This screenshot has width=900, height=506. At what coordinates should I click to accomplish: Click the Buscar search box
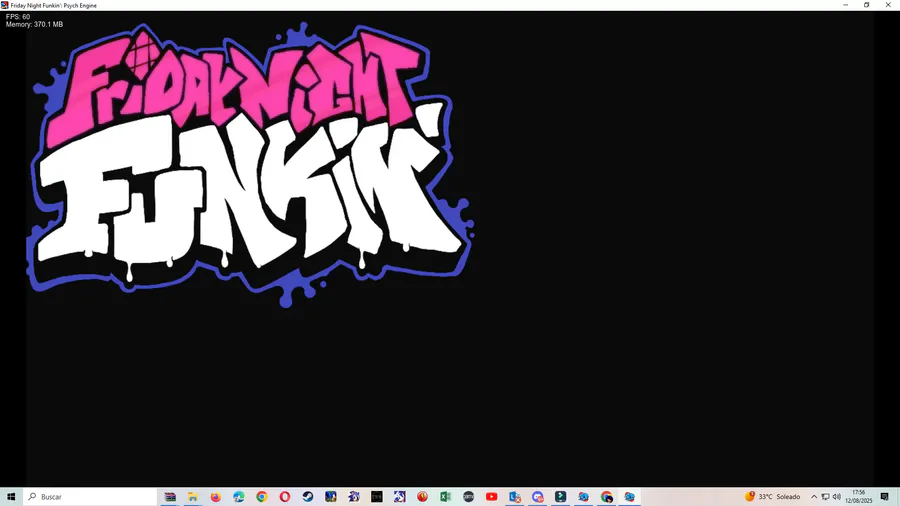click(90, 496)
